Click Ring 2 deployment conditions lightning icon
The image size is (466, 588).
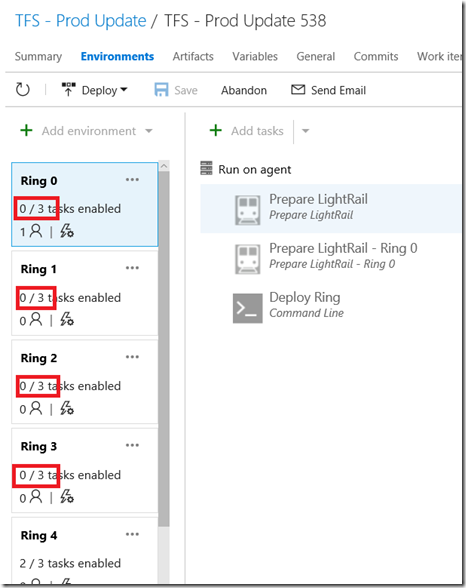coord(67,408)
